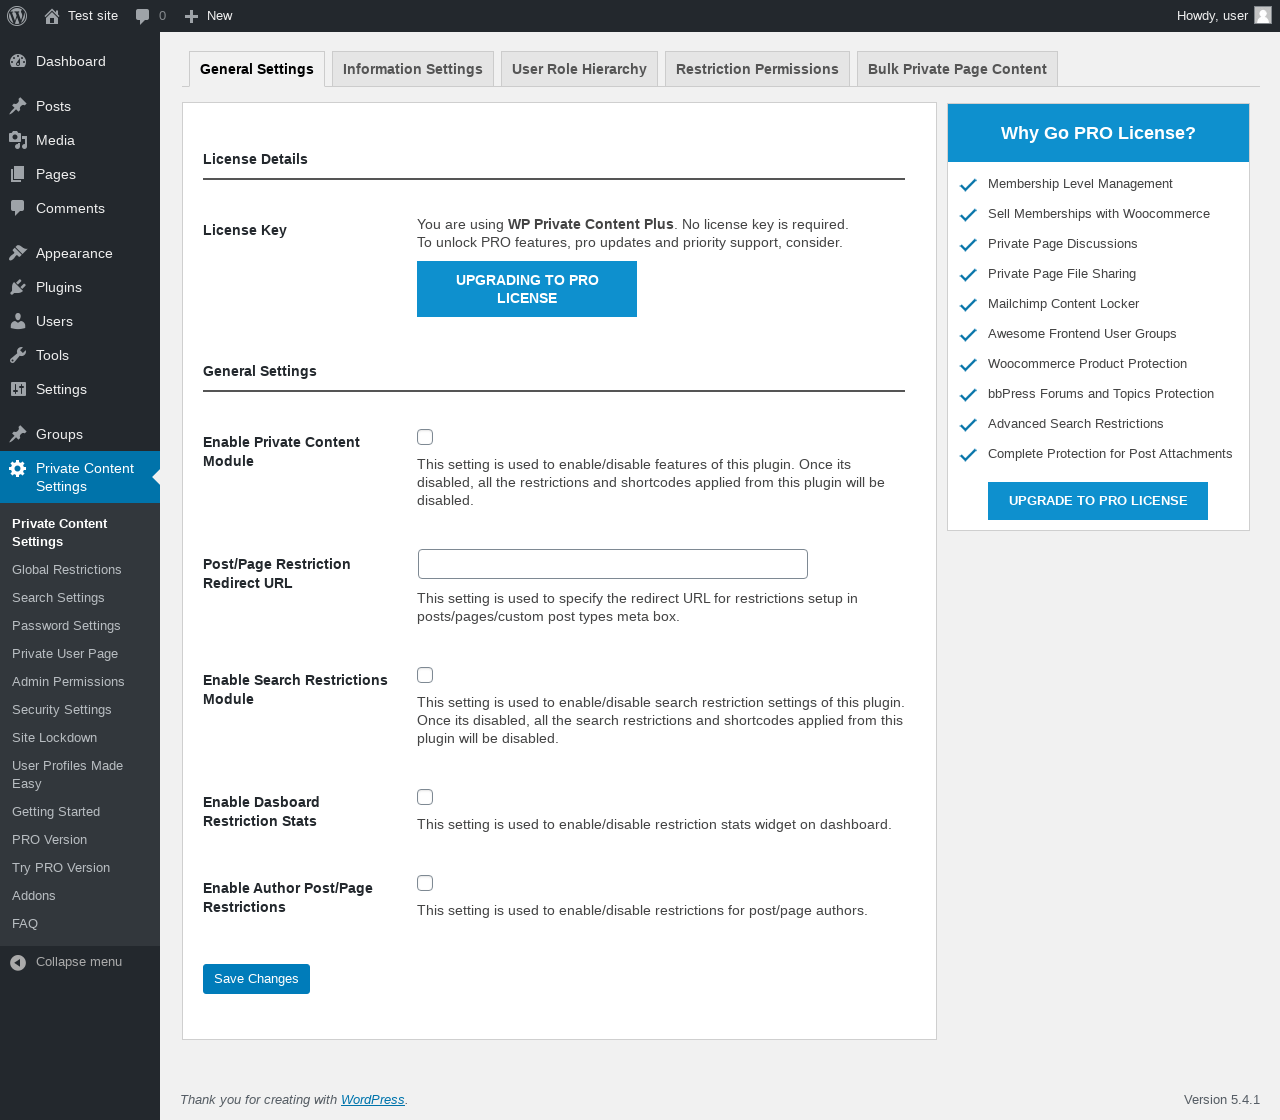Open the Dashboard menu item
The height and width of the screenshot is (1120, 1280).
pos(80,61)
